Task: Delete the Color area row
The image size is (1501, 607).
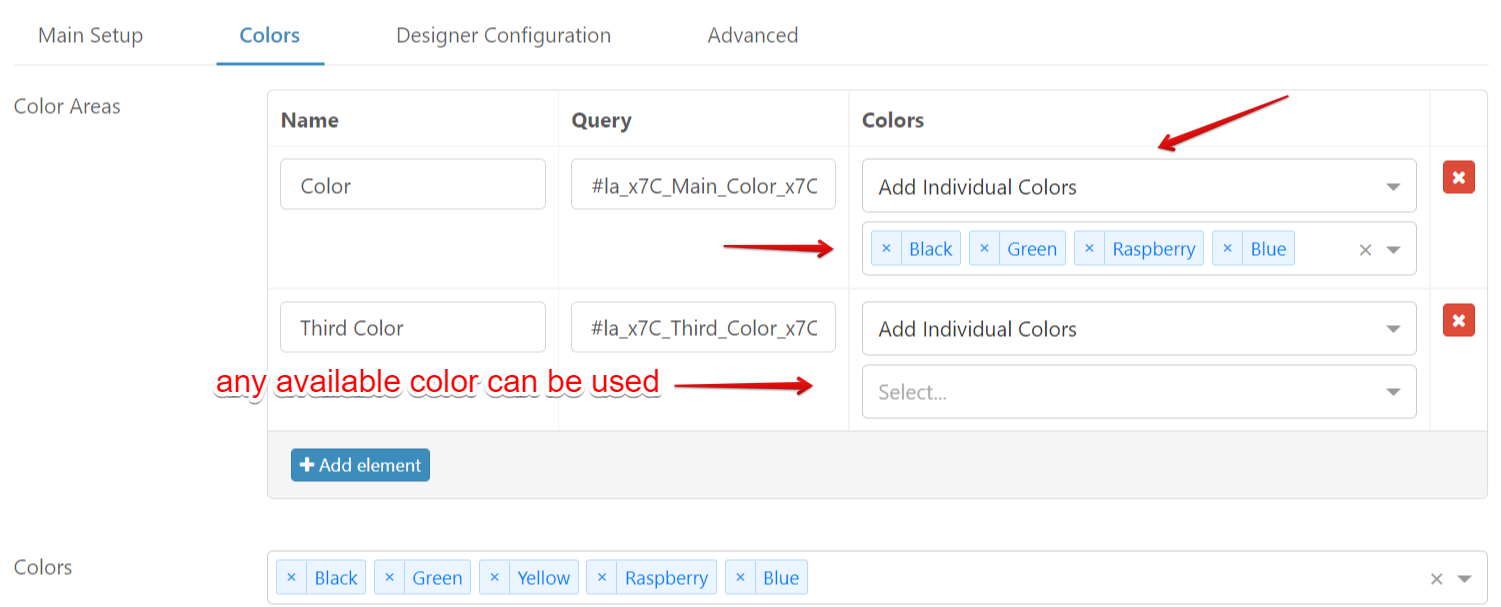Action: point(1458,177)
